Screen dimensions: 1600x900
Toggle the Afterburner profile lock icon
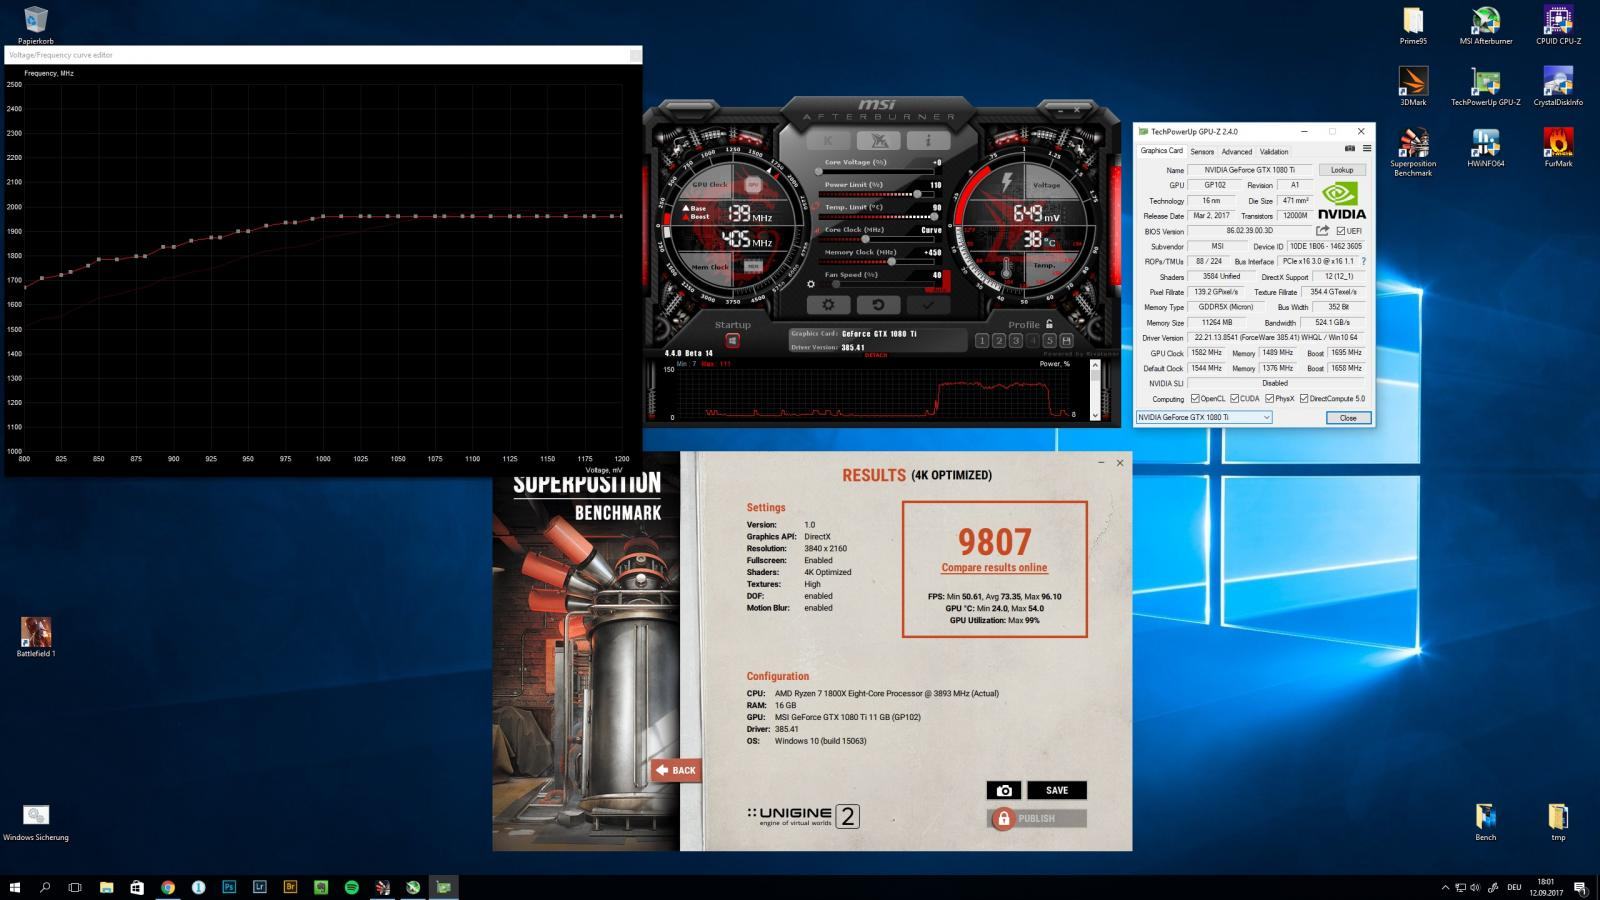(1049, 324)
